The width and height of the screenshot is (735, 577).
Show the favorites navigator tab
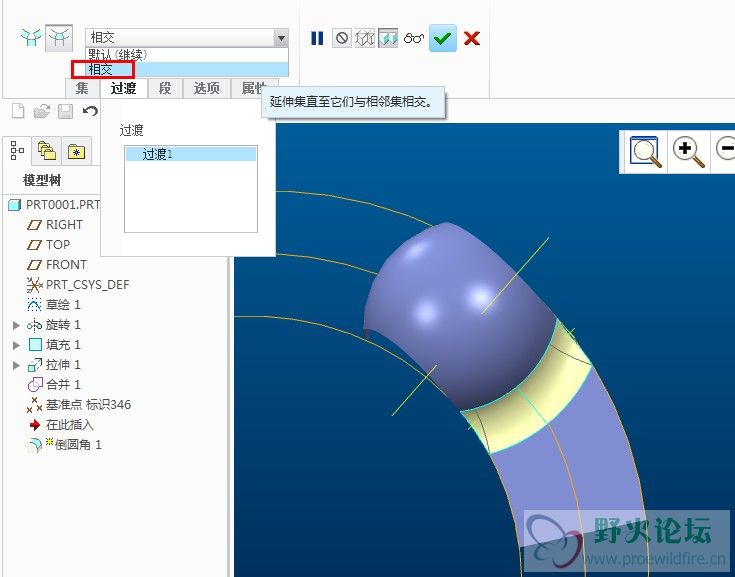pos(76,151)
